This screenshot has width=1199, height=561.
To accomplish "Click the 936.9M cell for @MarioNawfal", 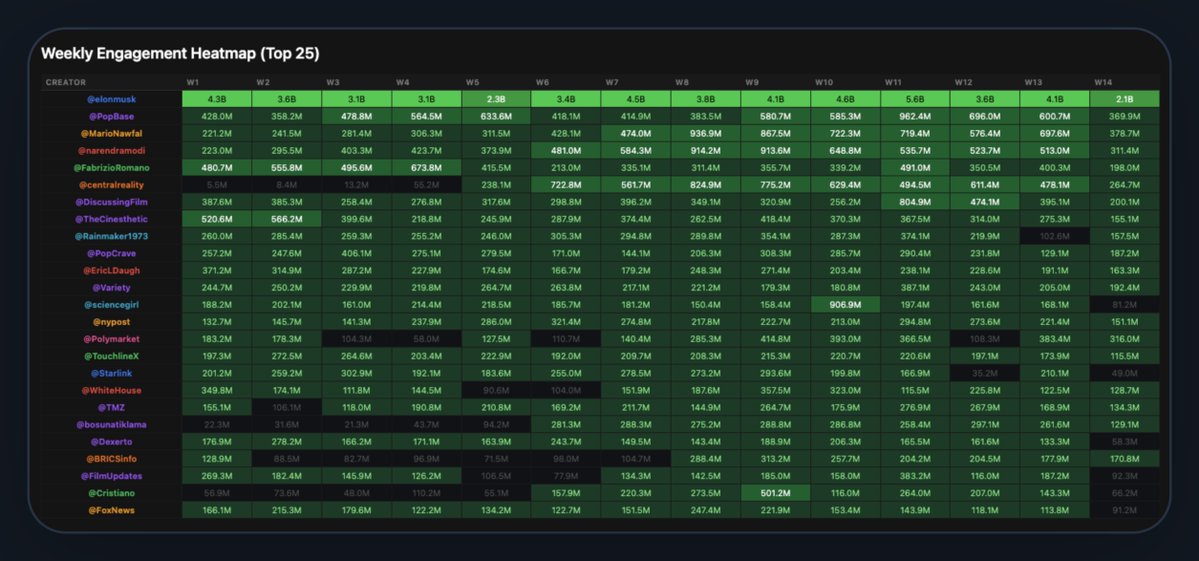I will 706,133.
